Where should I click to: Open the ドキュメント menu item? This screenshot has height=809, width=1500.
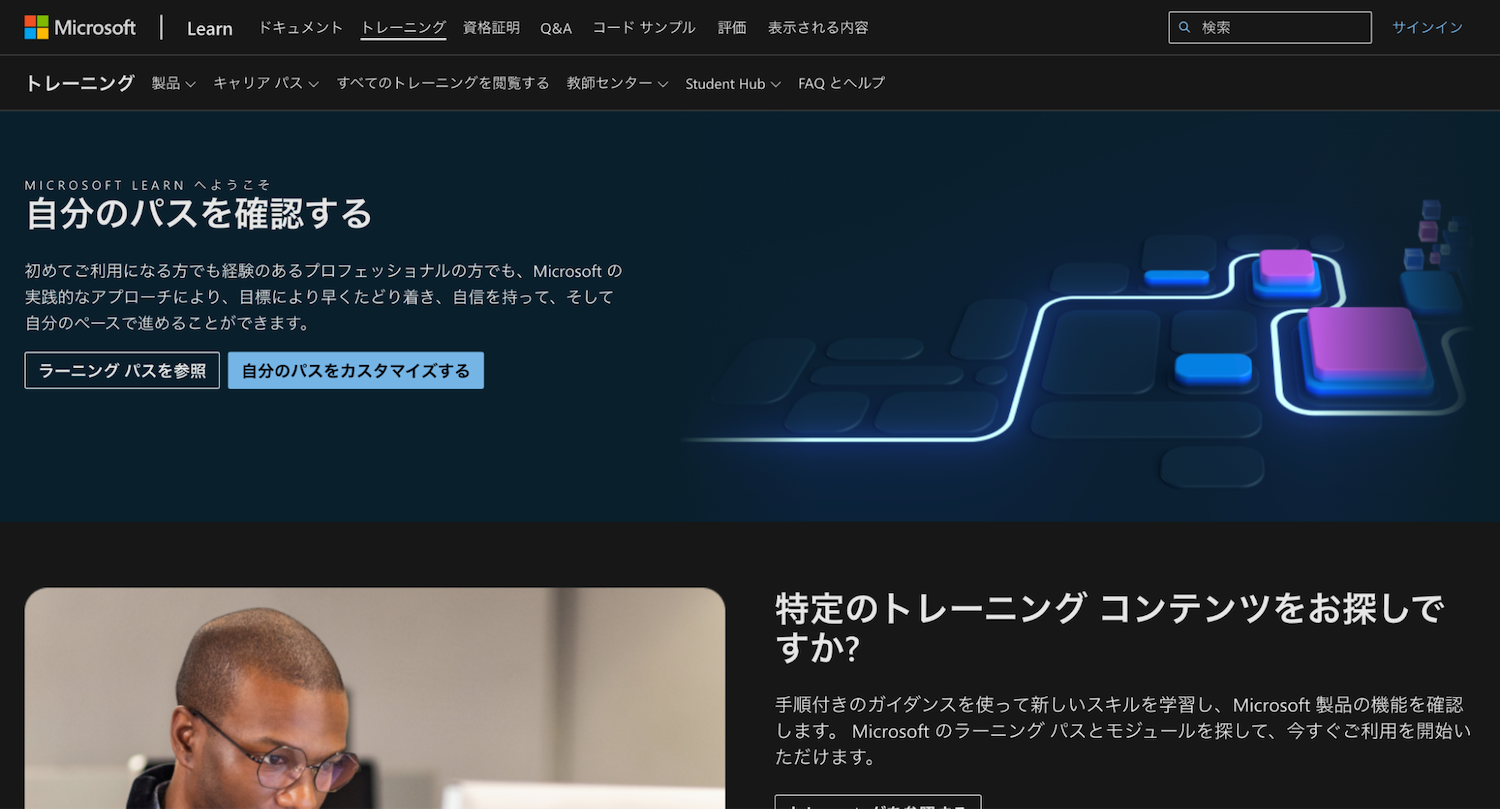coord(300,28)
